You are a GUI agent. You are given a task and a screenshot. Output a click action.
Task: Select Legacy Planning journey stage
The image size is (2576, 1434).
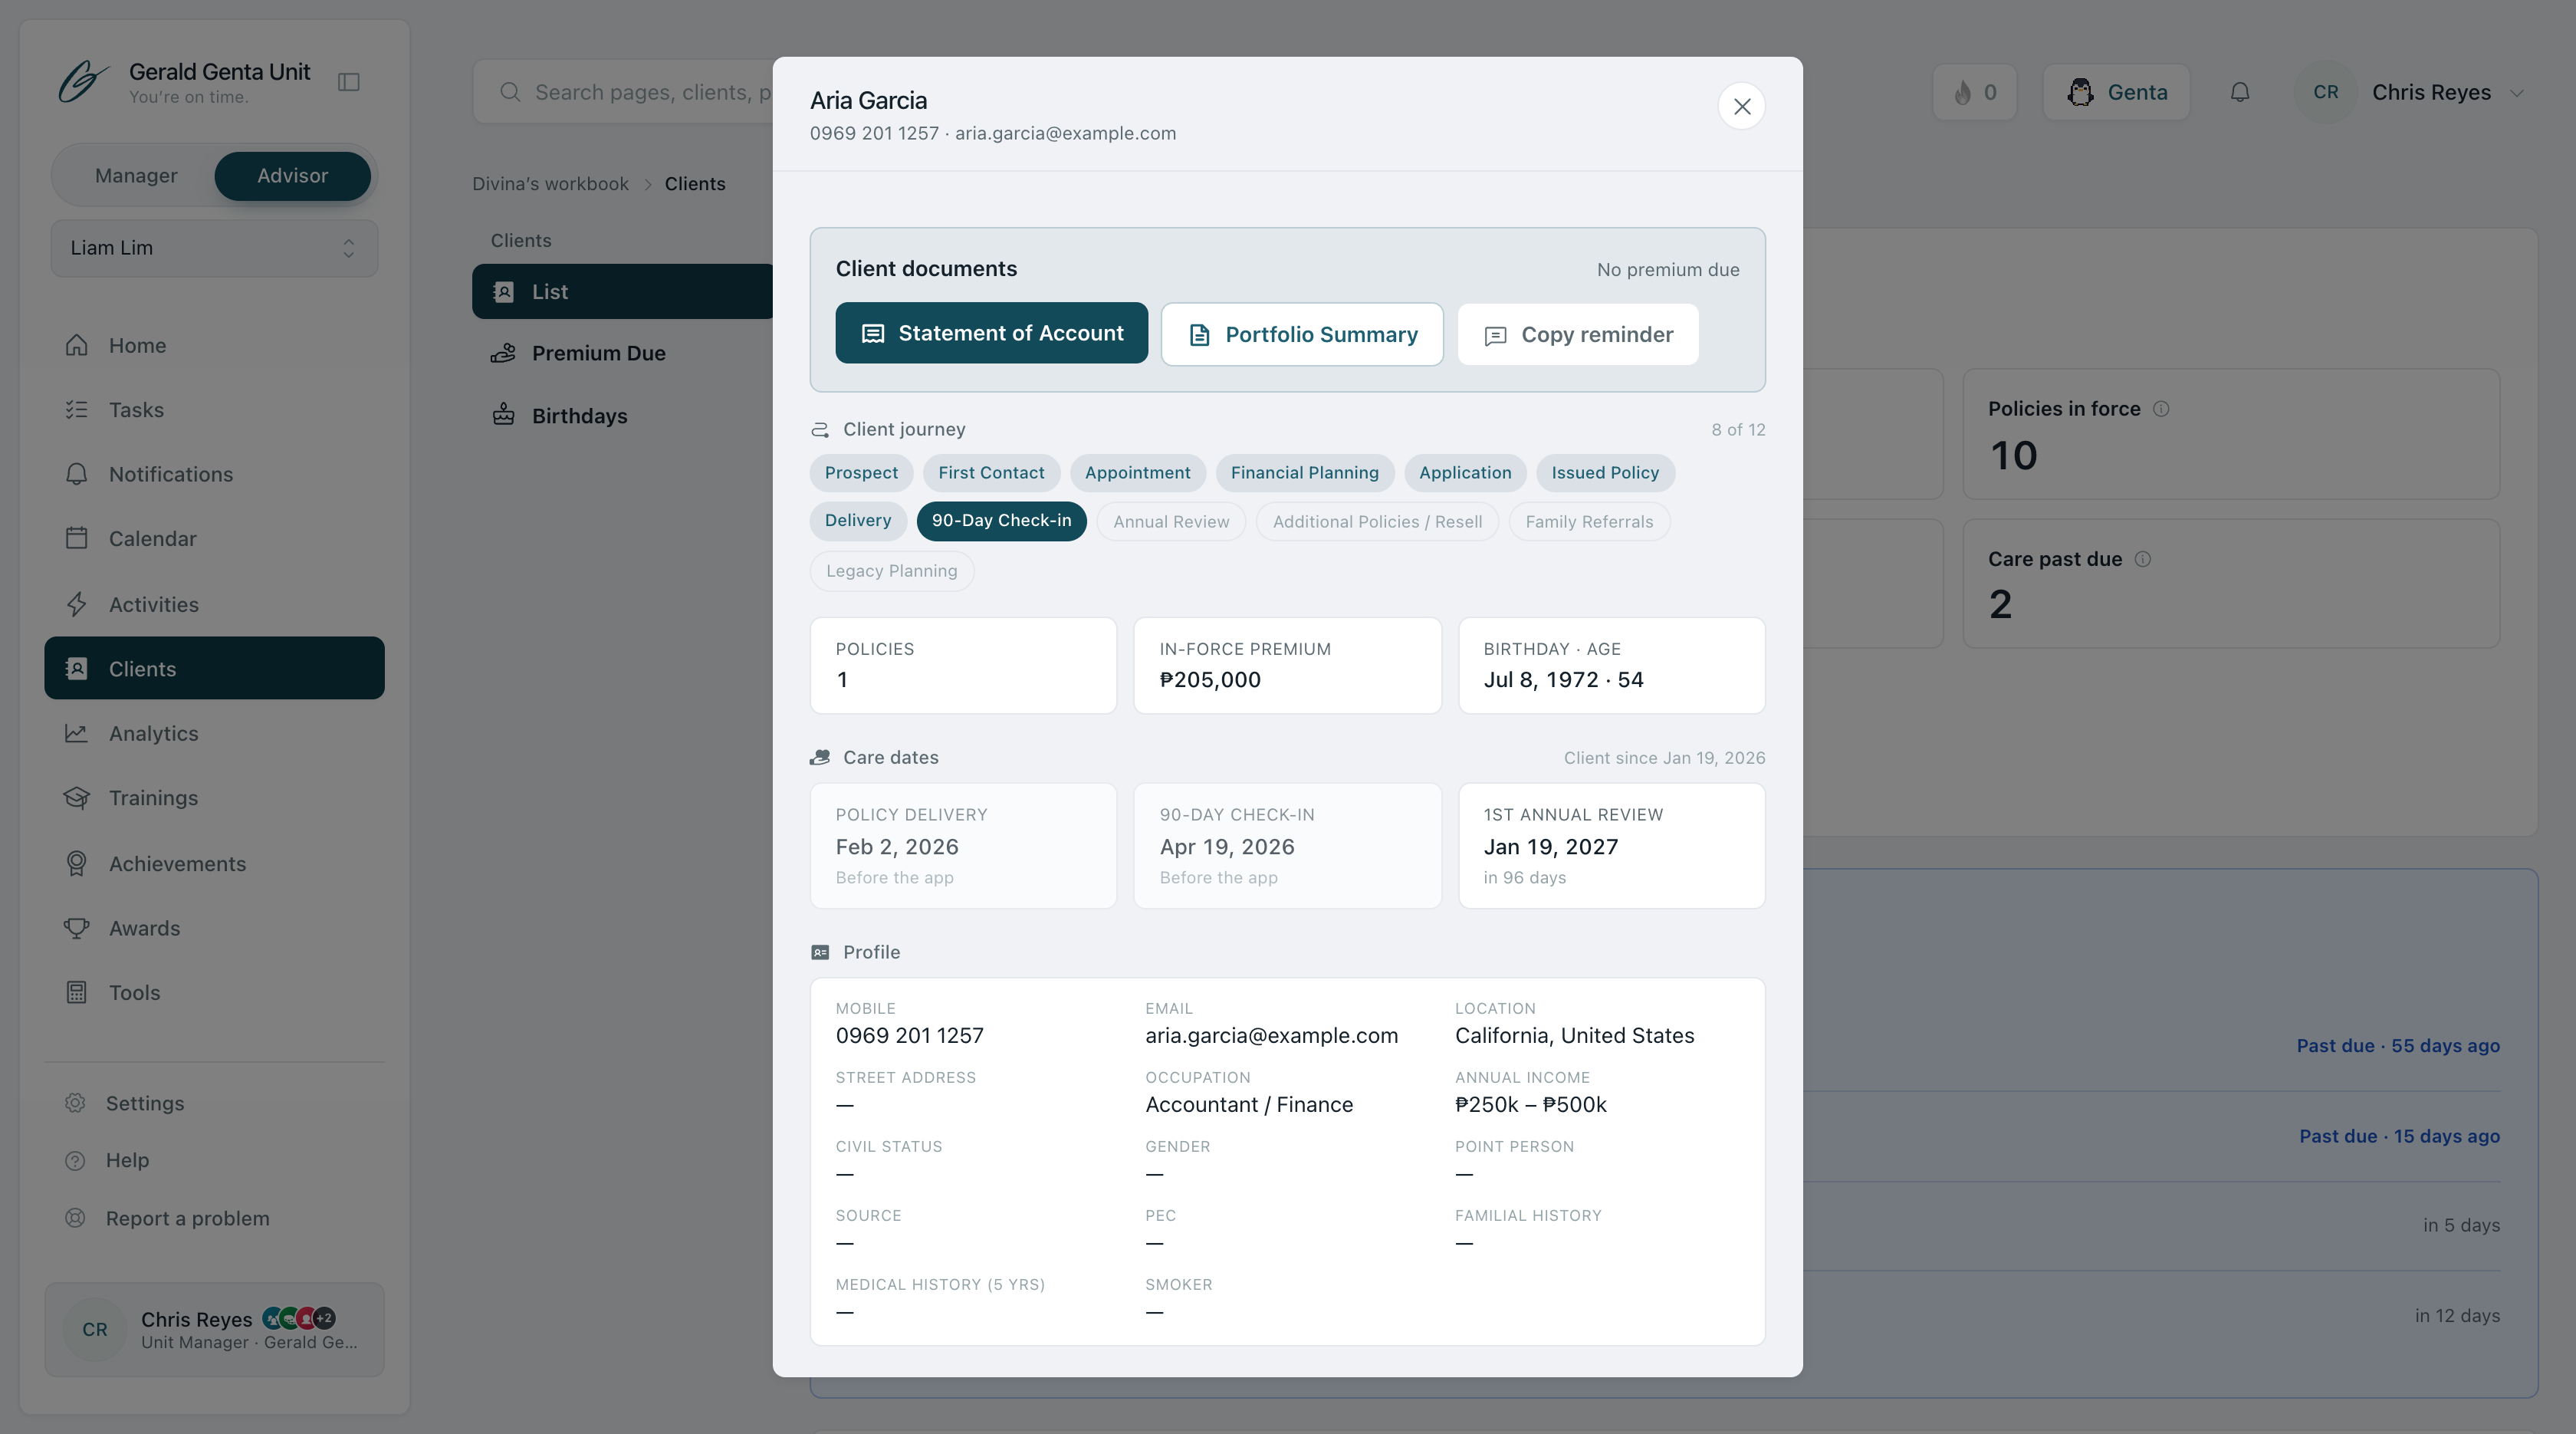[891, 571]
